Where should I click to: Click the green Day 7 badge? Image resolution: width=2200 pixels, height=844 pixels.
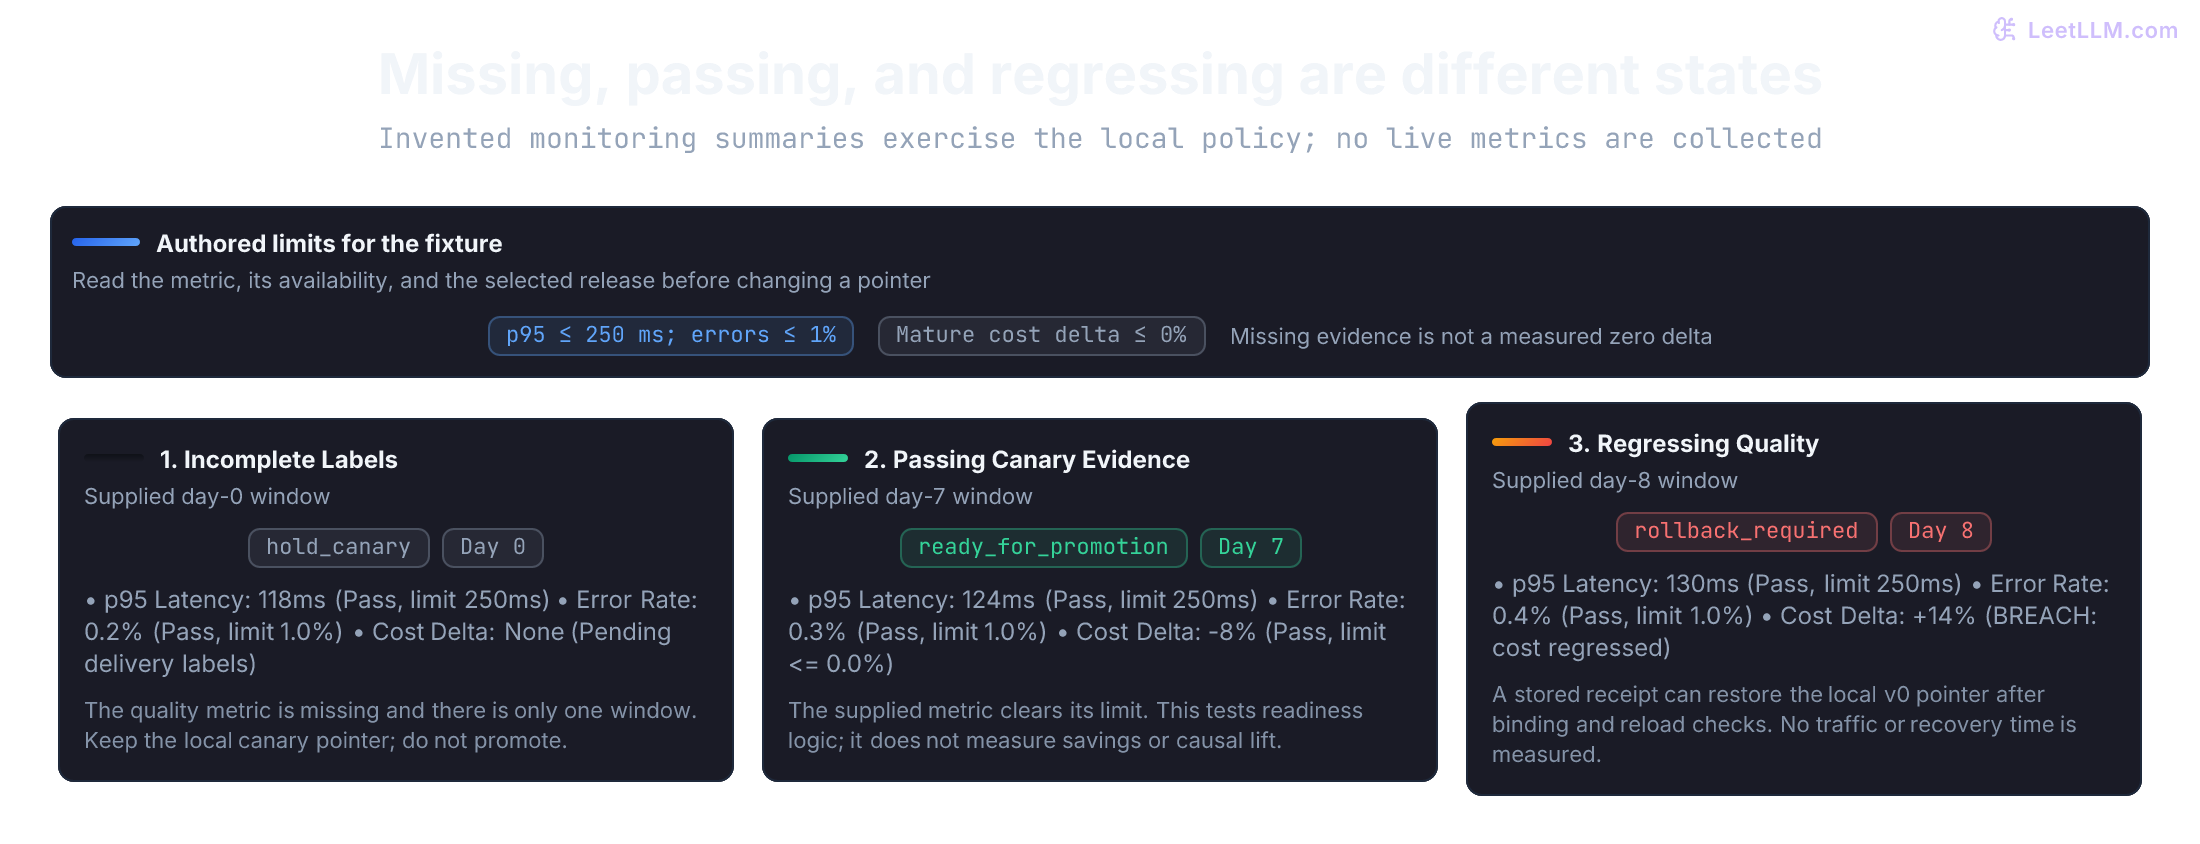coord(1251,548)
